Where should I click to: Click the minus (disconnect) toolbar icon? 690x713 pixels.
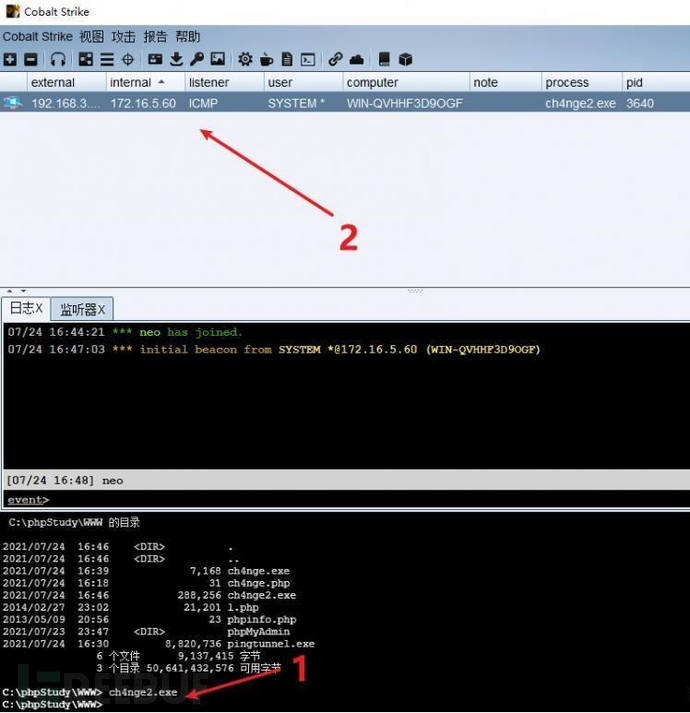31,59
